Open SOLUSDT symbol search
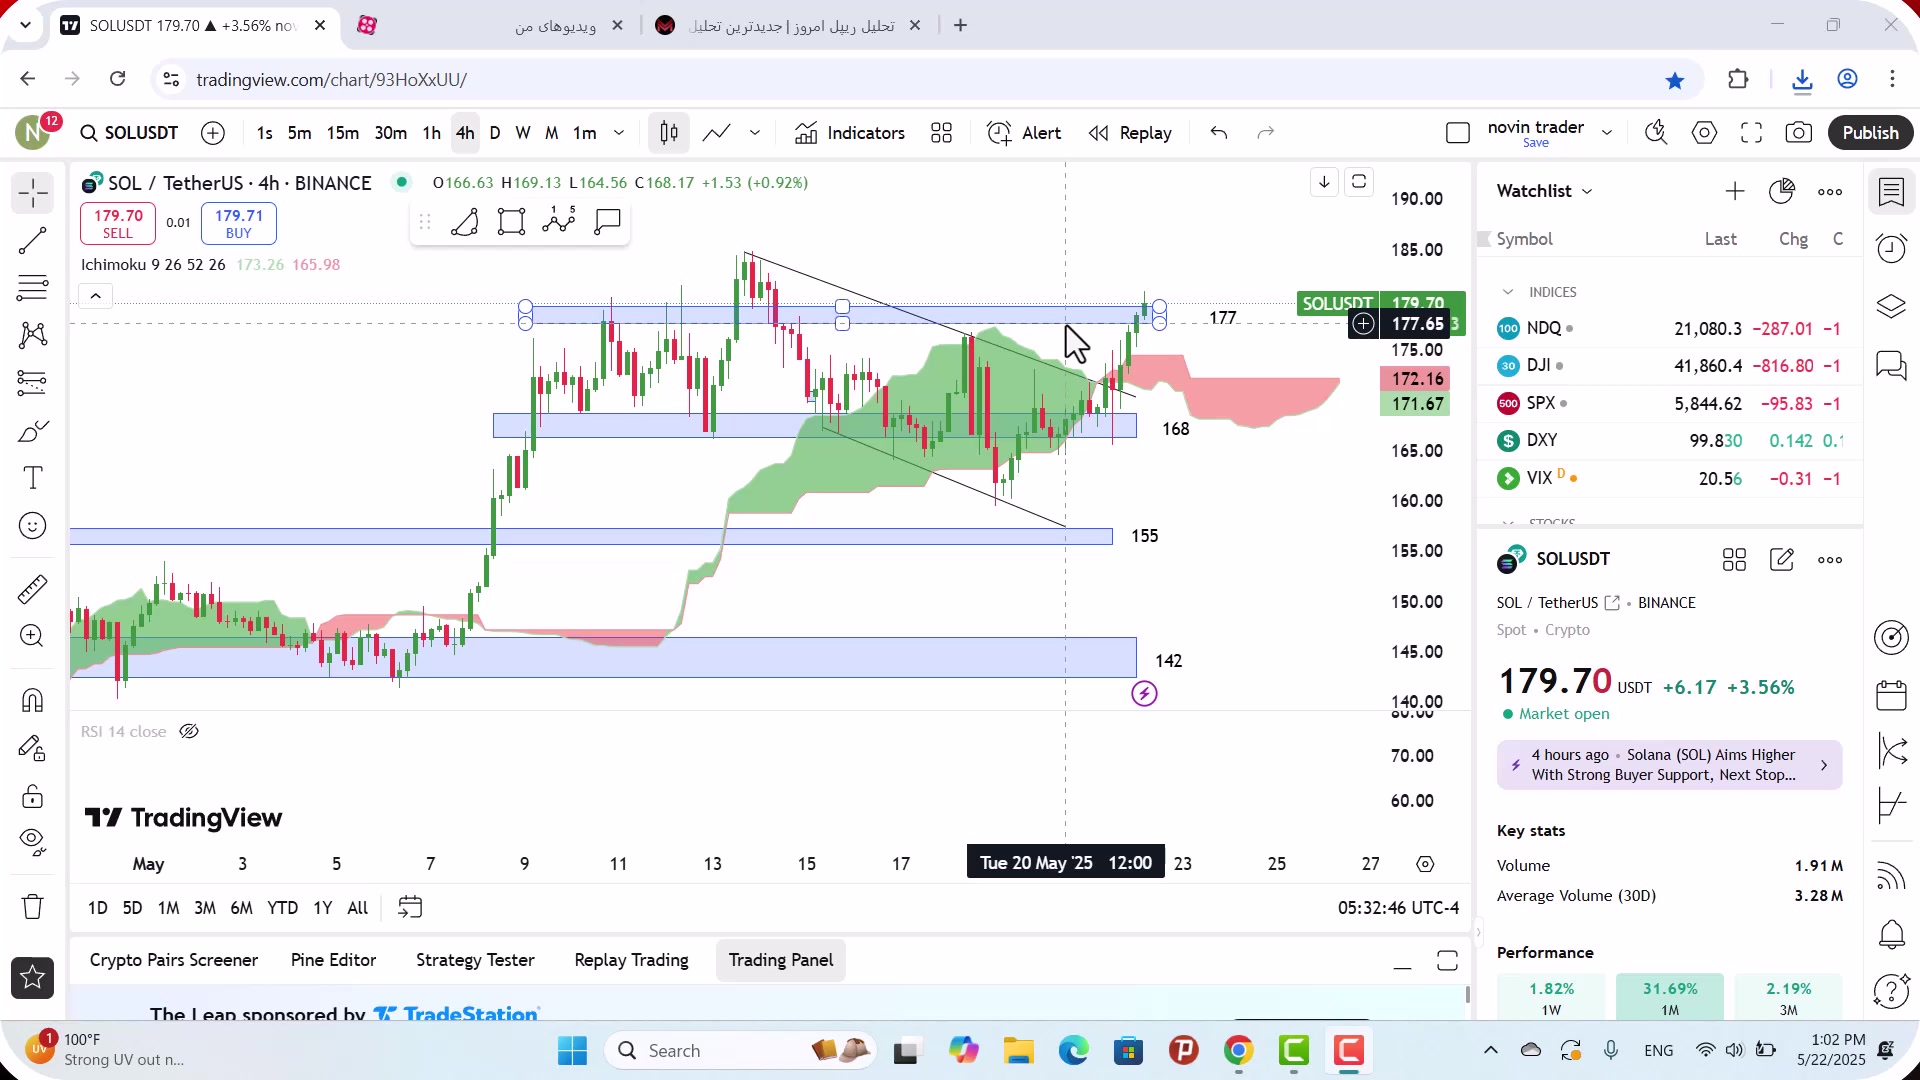The width and height of the screenshot is (1920, 1080). (x=130, y=133)
